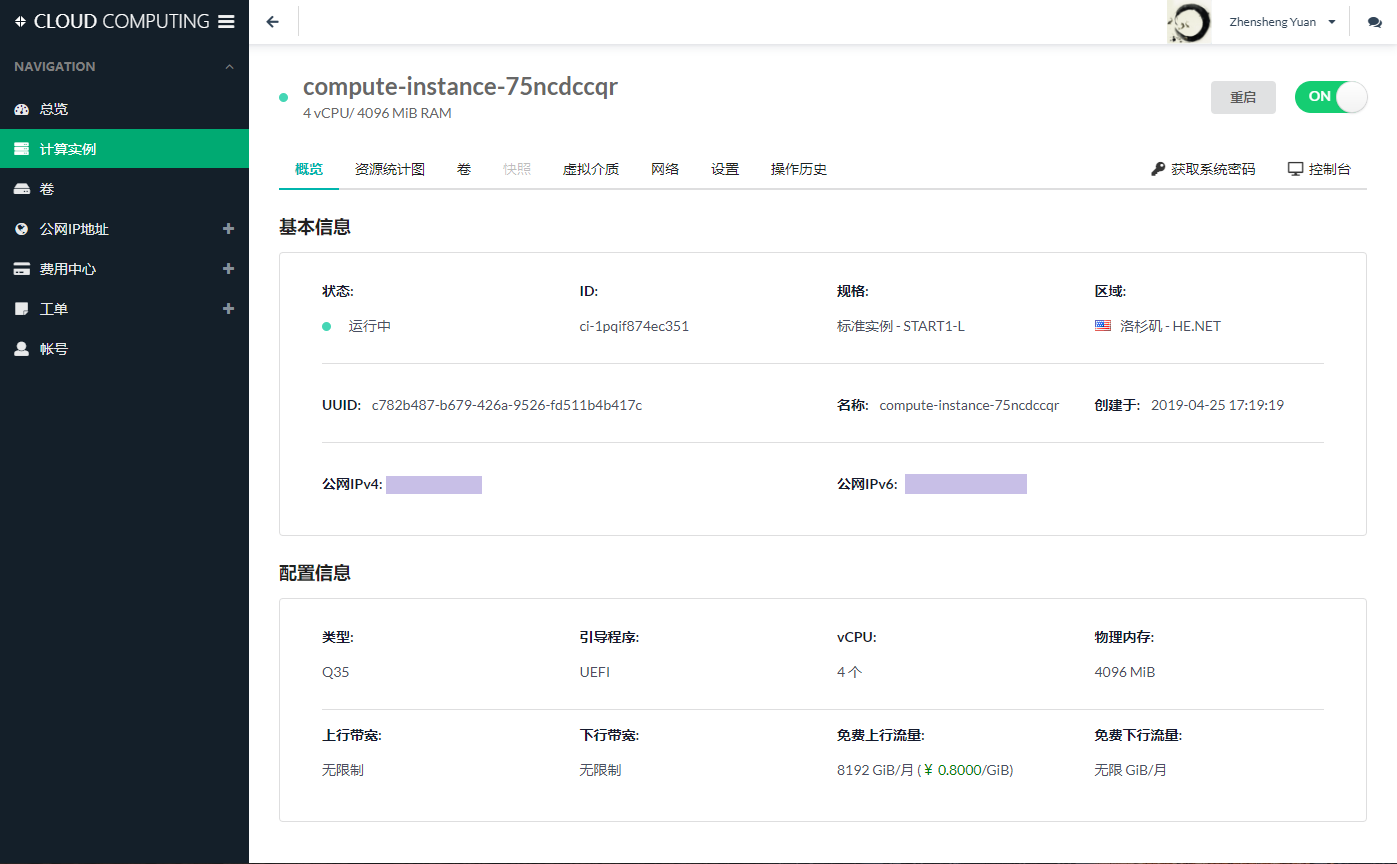Open the chat messages icon

[1375, 22]
